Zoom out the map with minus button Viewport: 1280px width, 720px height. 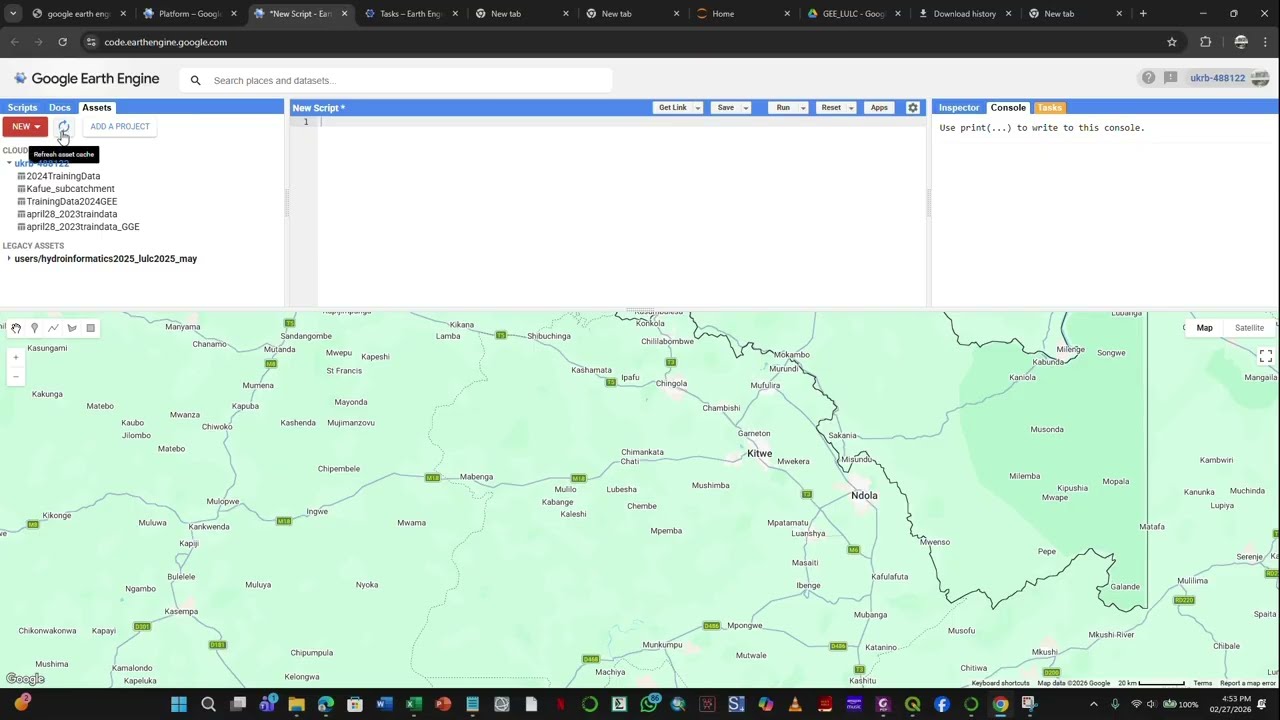[x=15, y=377]
